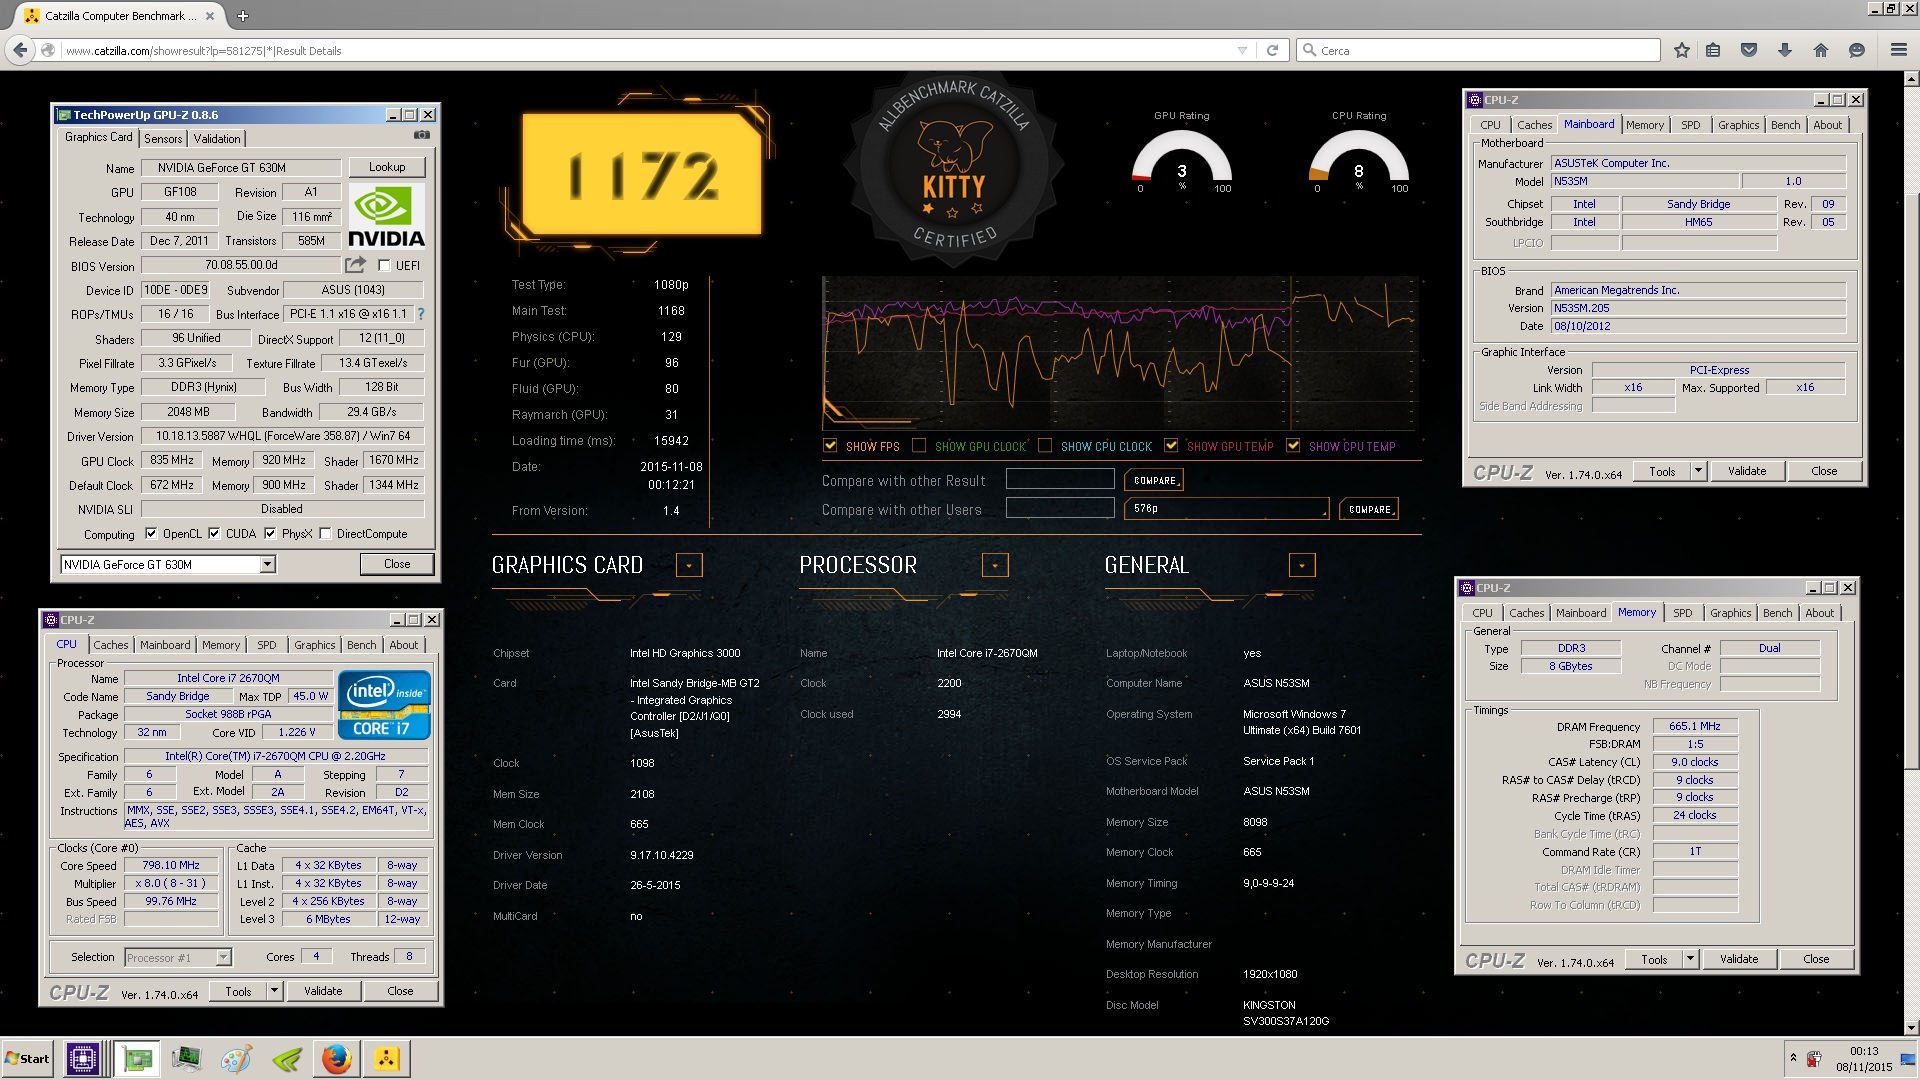
Task: Open the CPU-Z taskbar icon
Action: click(83, 1059)
